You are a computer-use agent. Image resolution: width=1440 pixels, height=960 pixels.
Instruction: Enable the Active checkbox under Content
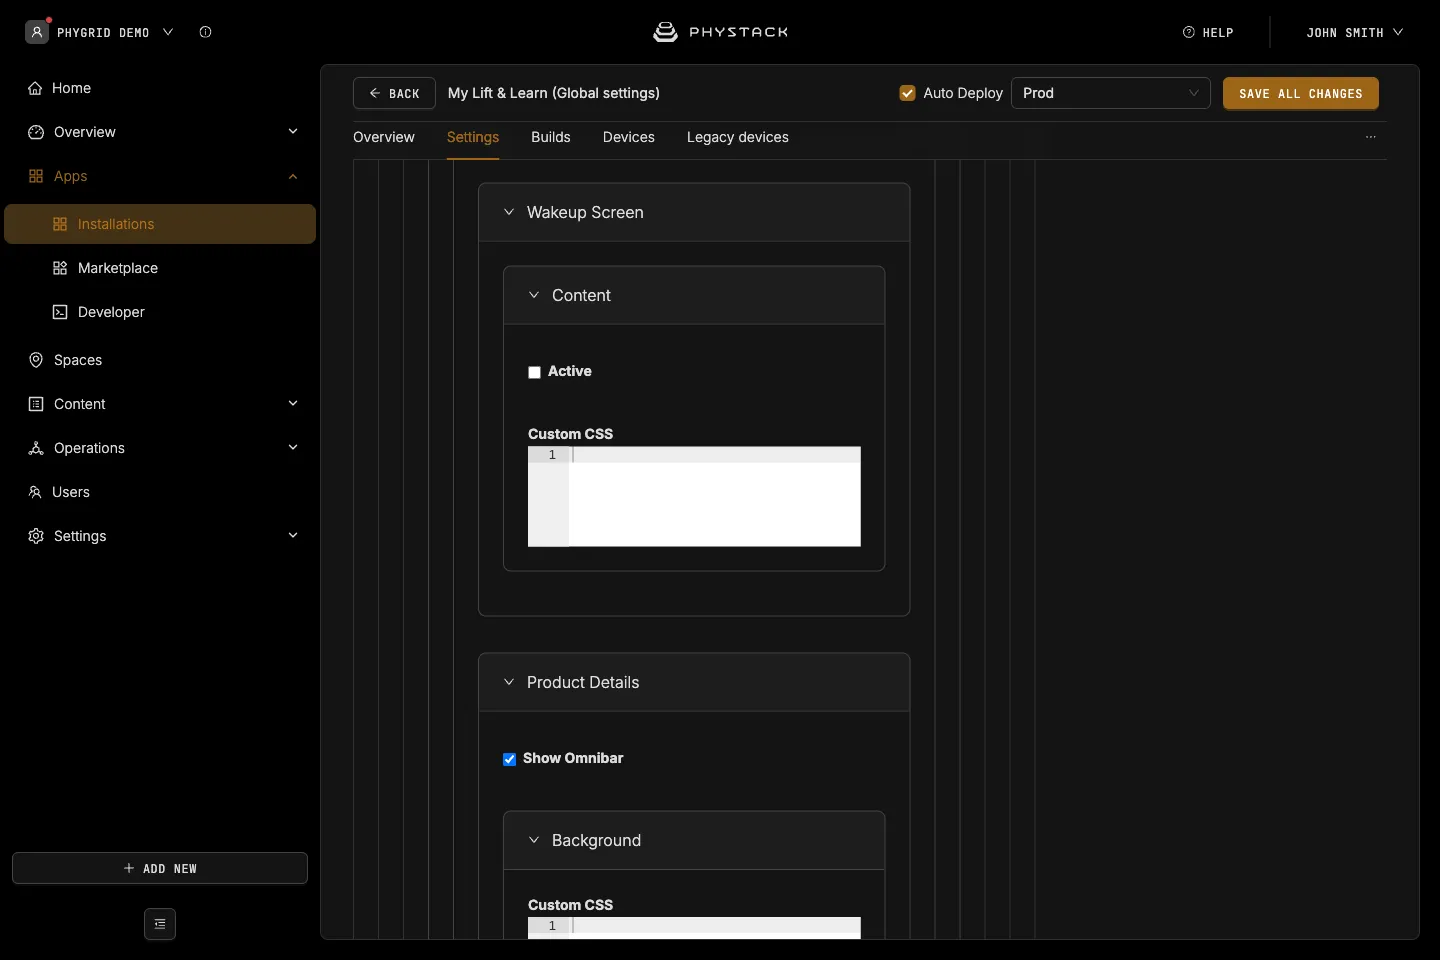[535, 372]
